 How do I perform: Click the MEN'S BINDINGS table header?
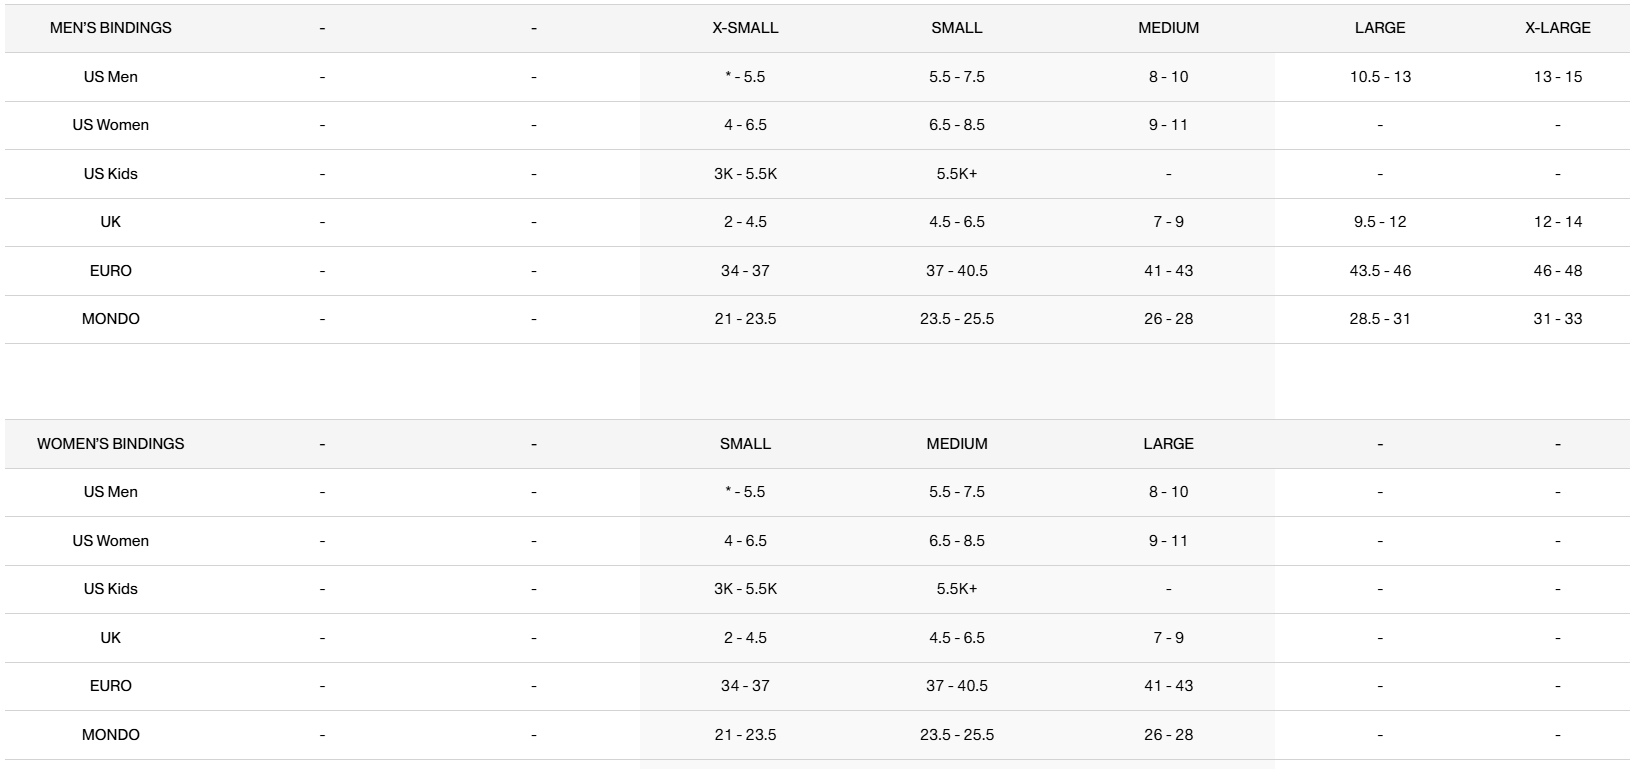pyautogui.click(x=110, y=28)
